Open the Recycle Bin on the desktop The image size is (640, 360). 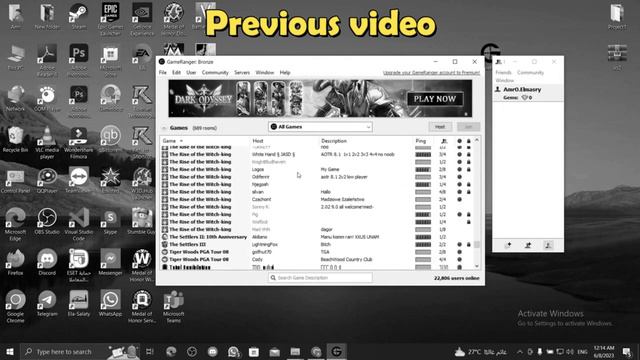coord(16,139)
